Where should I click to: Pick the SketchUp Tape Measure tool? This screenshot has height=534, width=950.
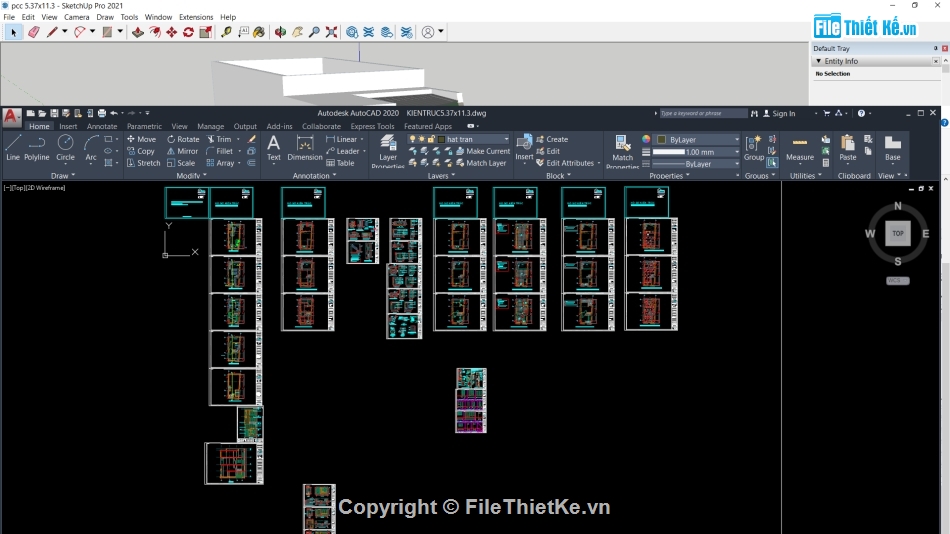pyautogui.click(x=226, y=32)
